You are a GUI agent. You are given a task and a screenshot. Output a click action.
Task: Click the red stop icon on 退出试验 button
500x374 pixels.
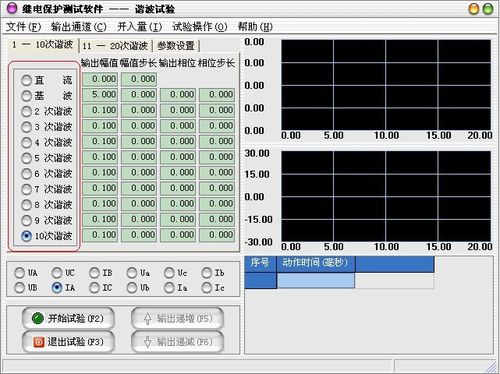coord(38,342)
